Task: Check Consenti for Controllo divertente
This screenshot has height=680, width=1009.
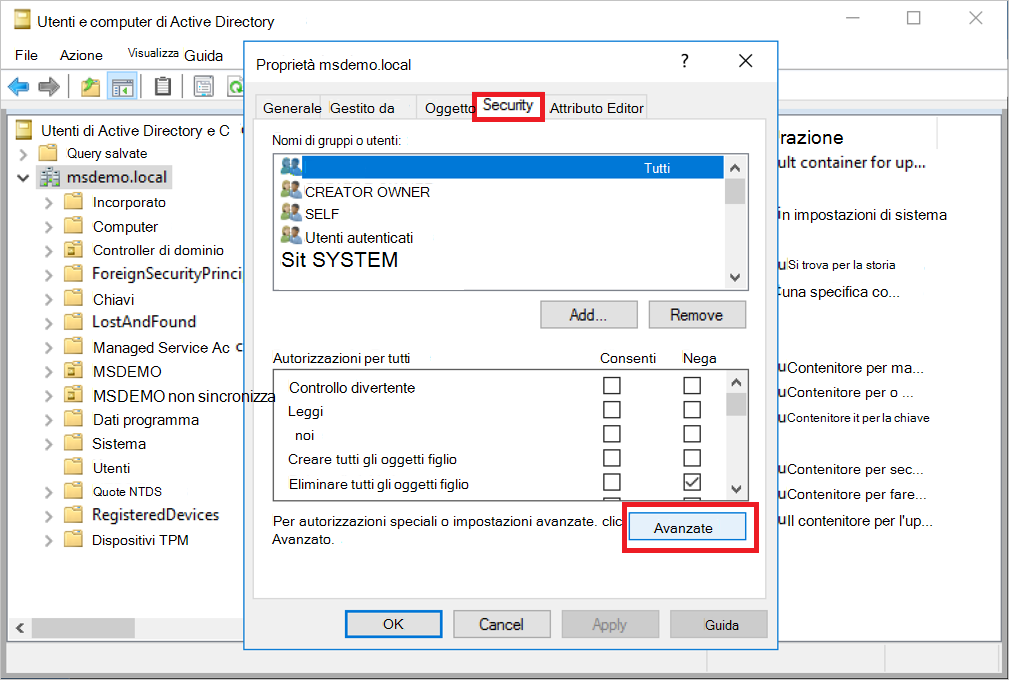Action: pos(611,385)
